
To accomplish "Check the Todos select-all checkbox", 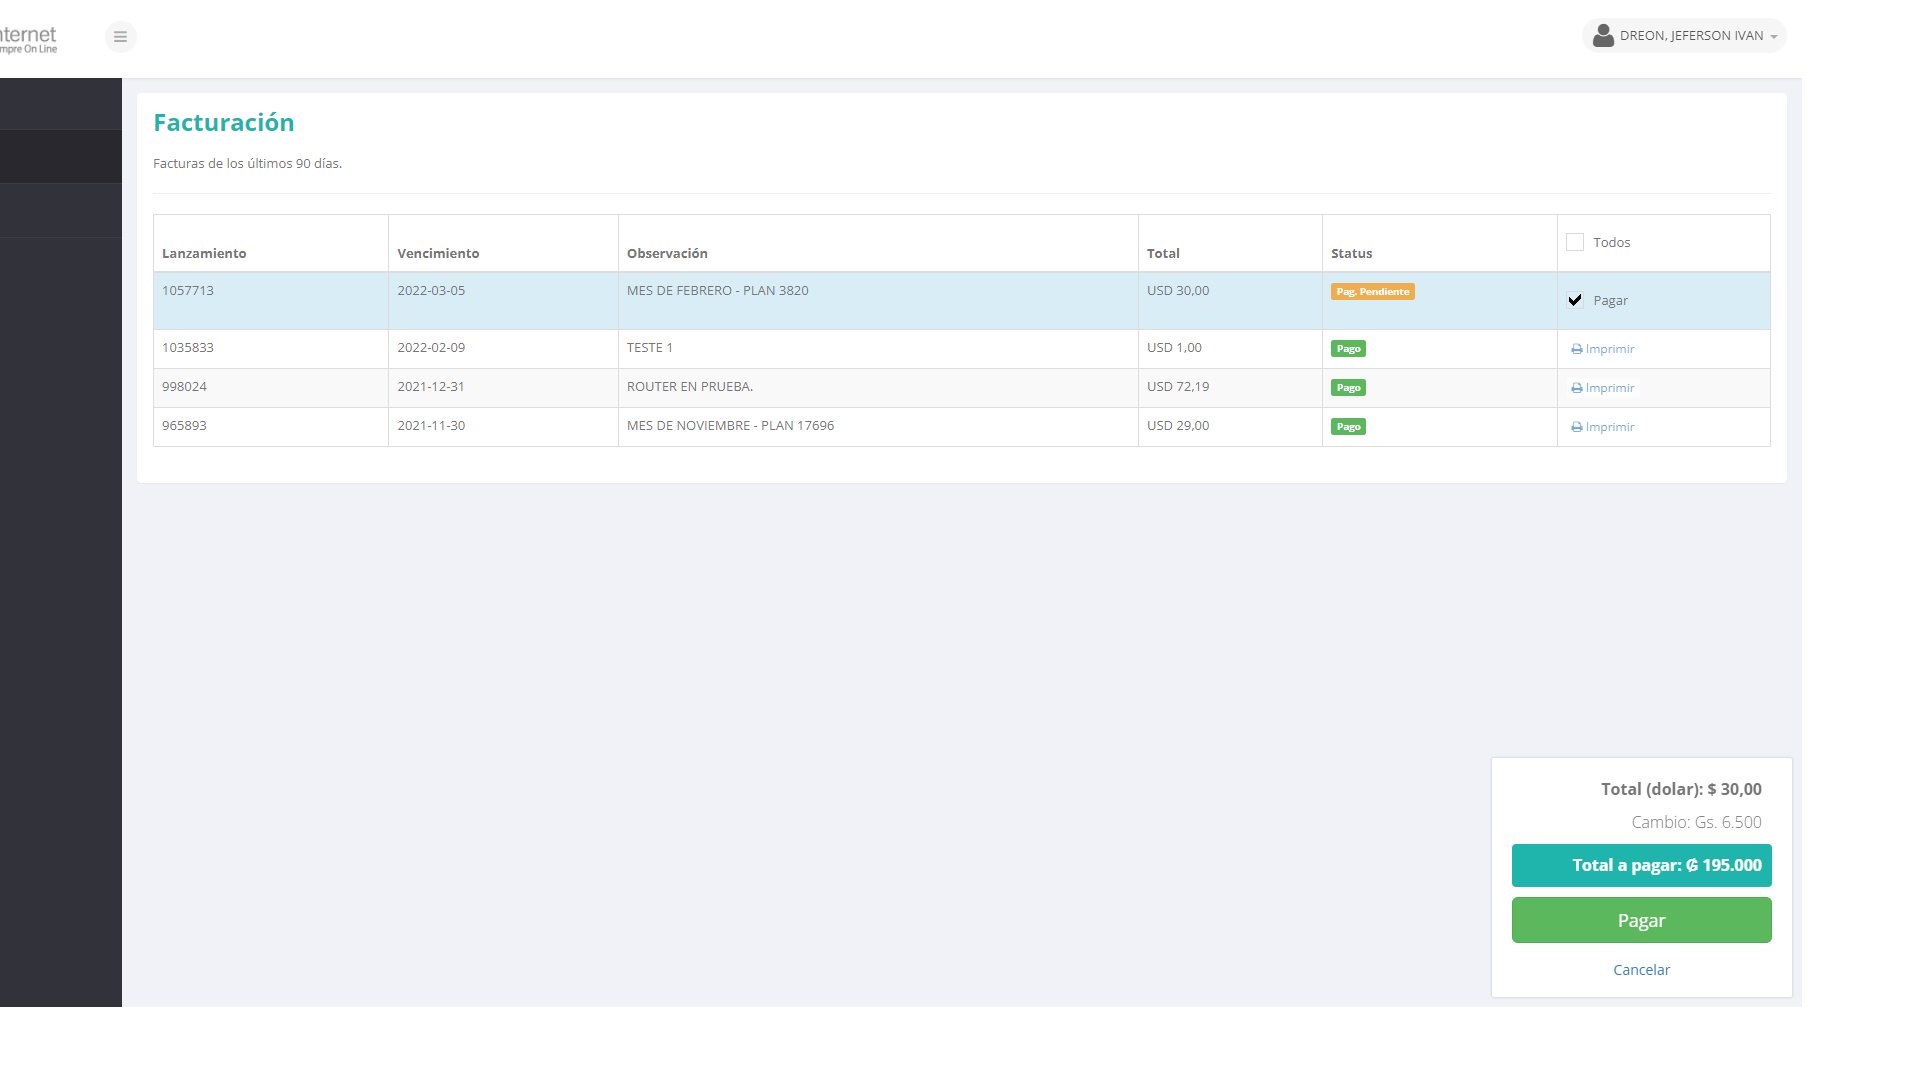I will (1575, 243).
